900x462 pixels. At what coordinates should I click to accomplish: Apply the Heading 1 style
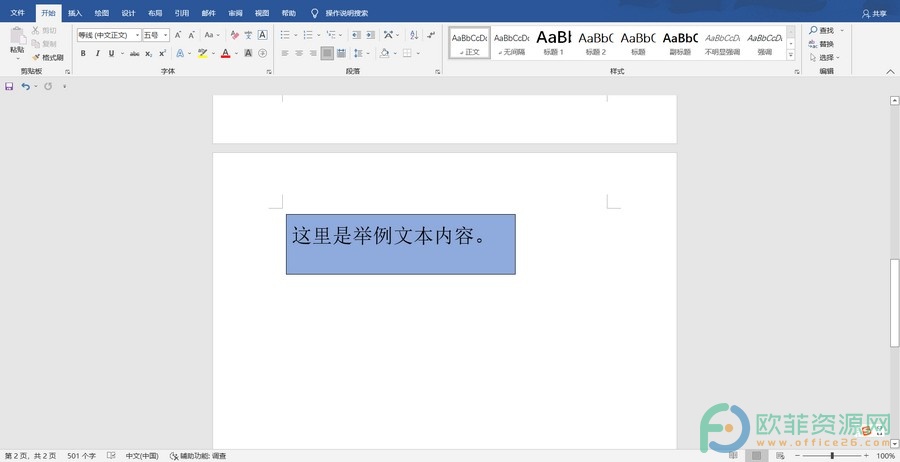click(x=554, y=42)
